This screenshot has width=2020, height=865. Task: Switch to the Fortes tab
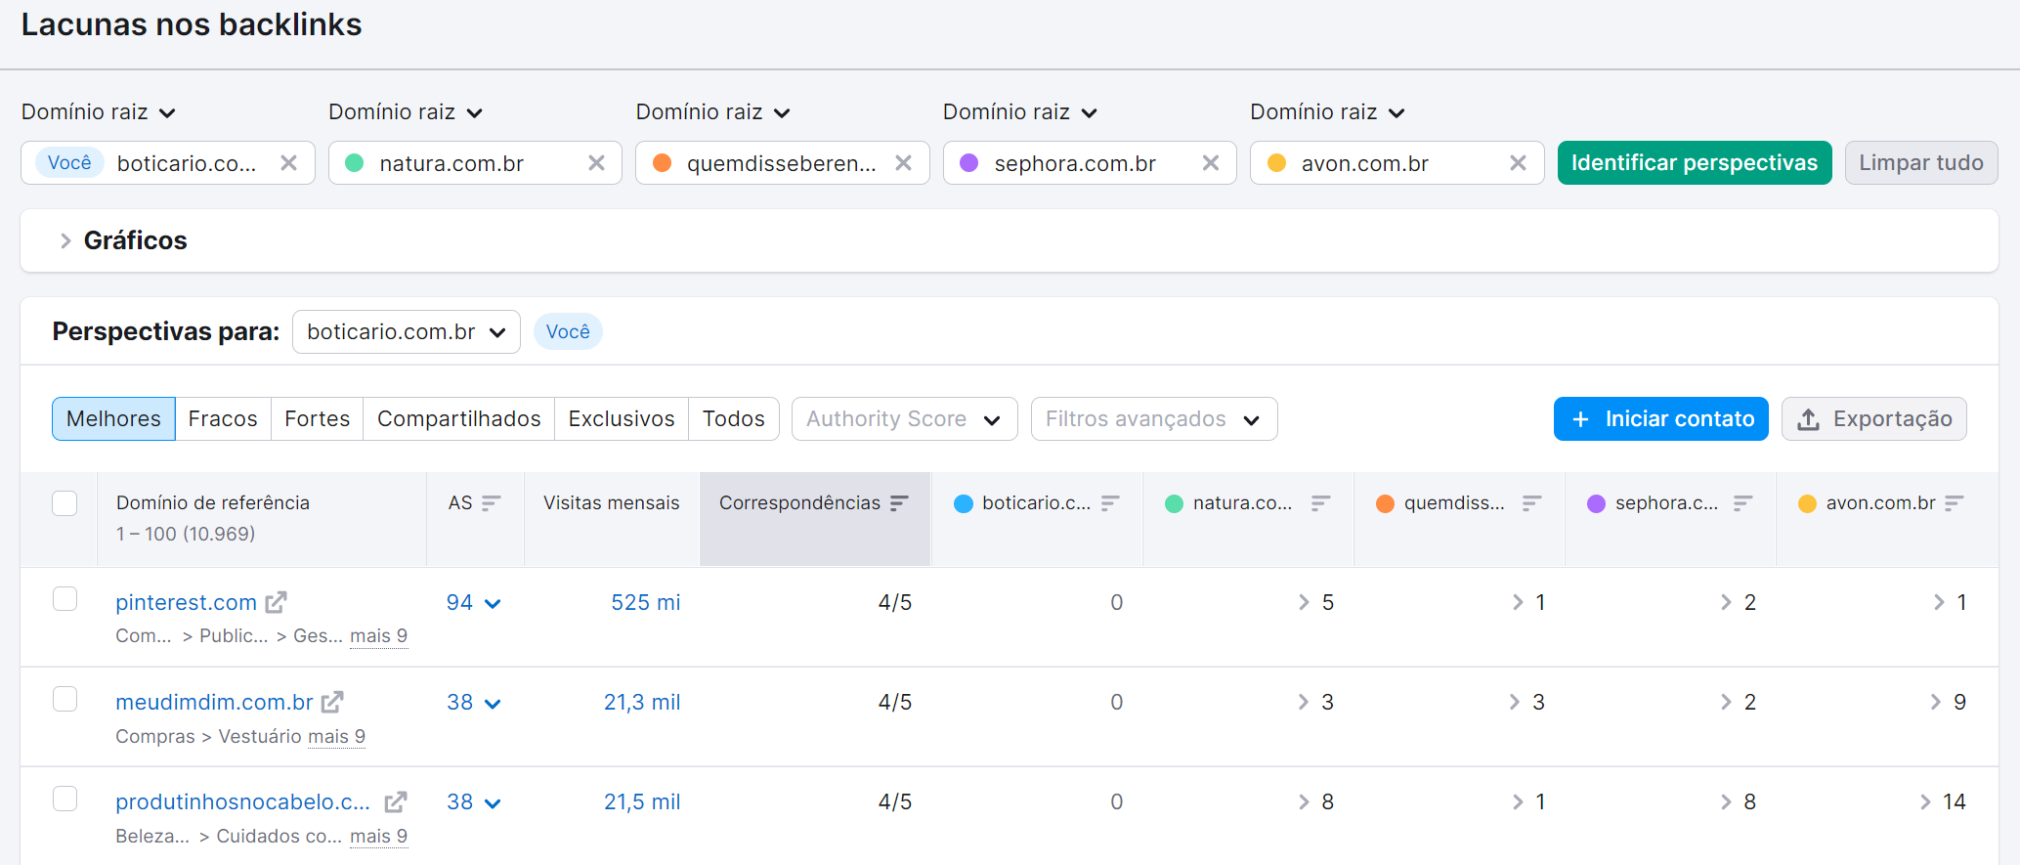coord(317,419)
